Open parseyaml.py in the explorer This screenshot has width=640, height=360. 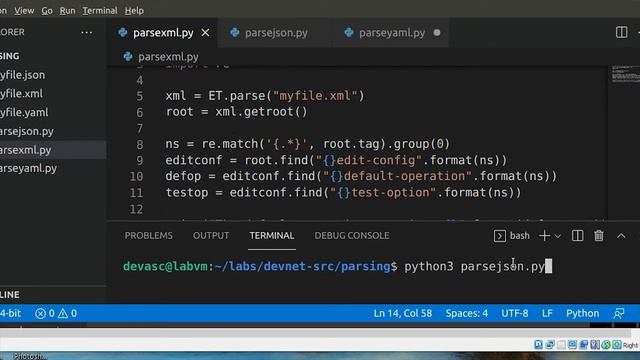pos(53,168)
